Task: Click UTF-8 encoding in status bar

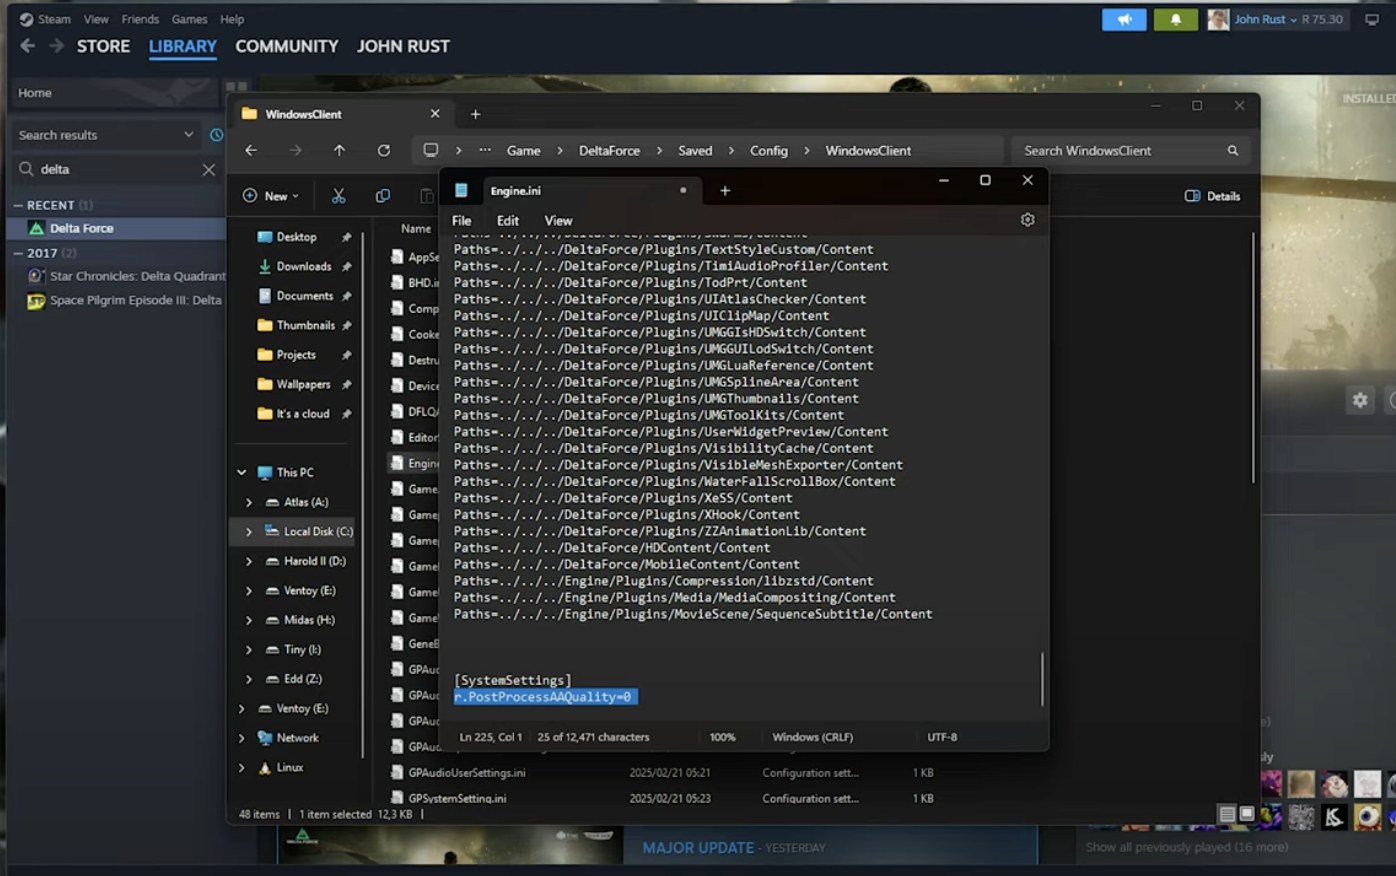Action: 942,737
